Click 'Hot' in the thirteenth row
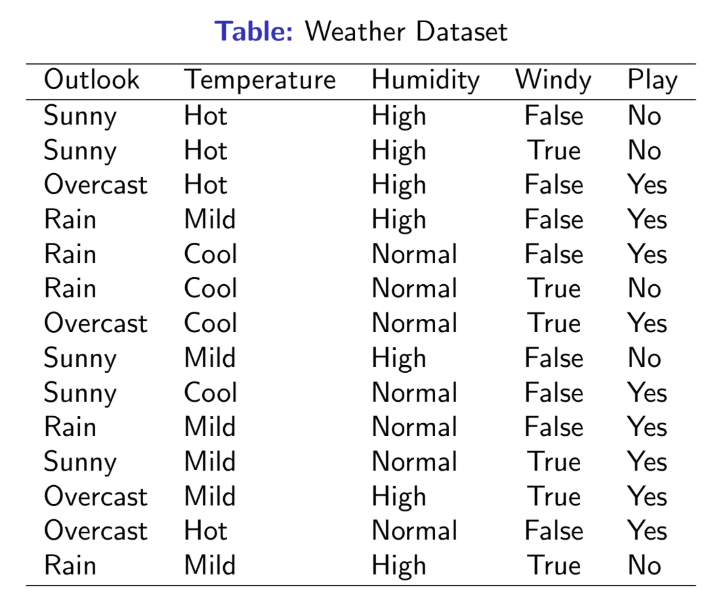This screenshot has height=607, width=725. (206, 531)
